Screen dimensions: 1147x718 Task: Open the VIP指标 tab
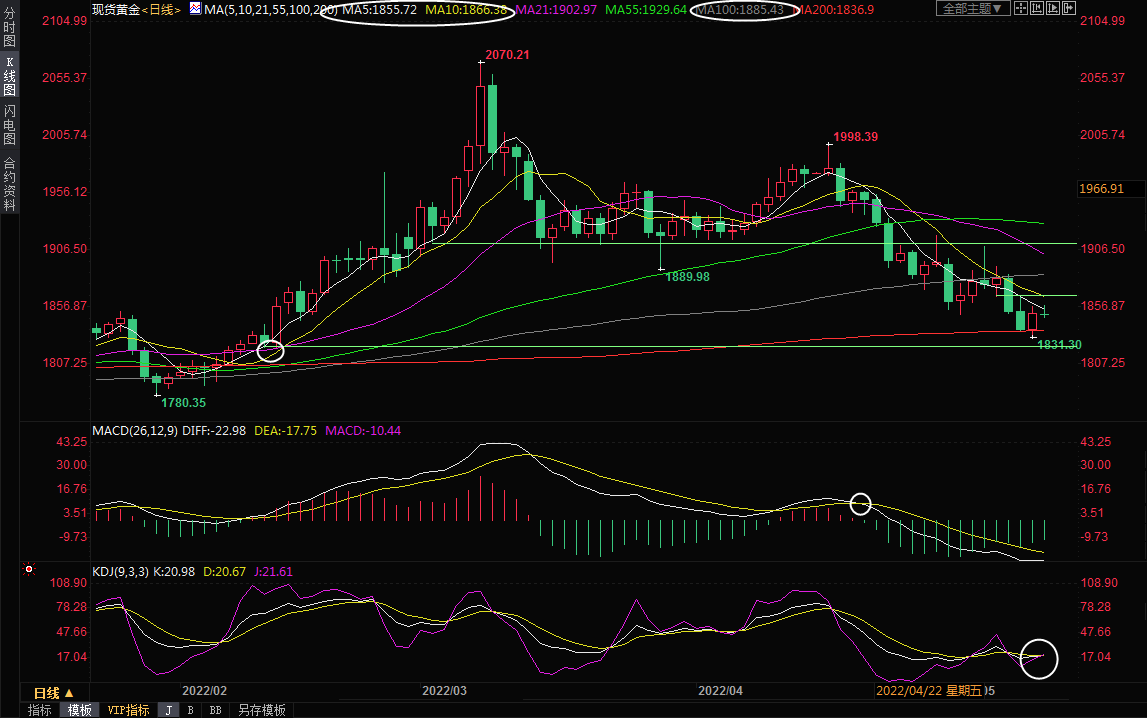pos(128,710)
